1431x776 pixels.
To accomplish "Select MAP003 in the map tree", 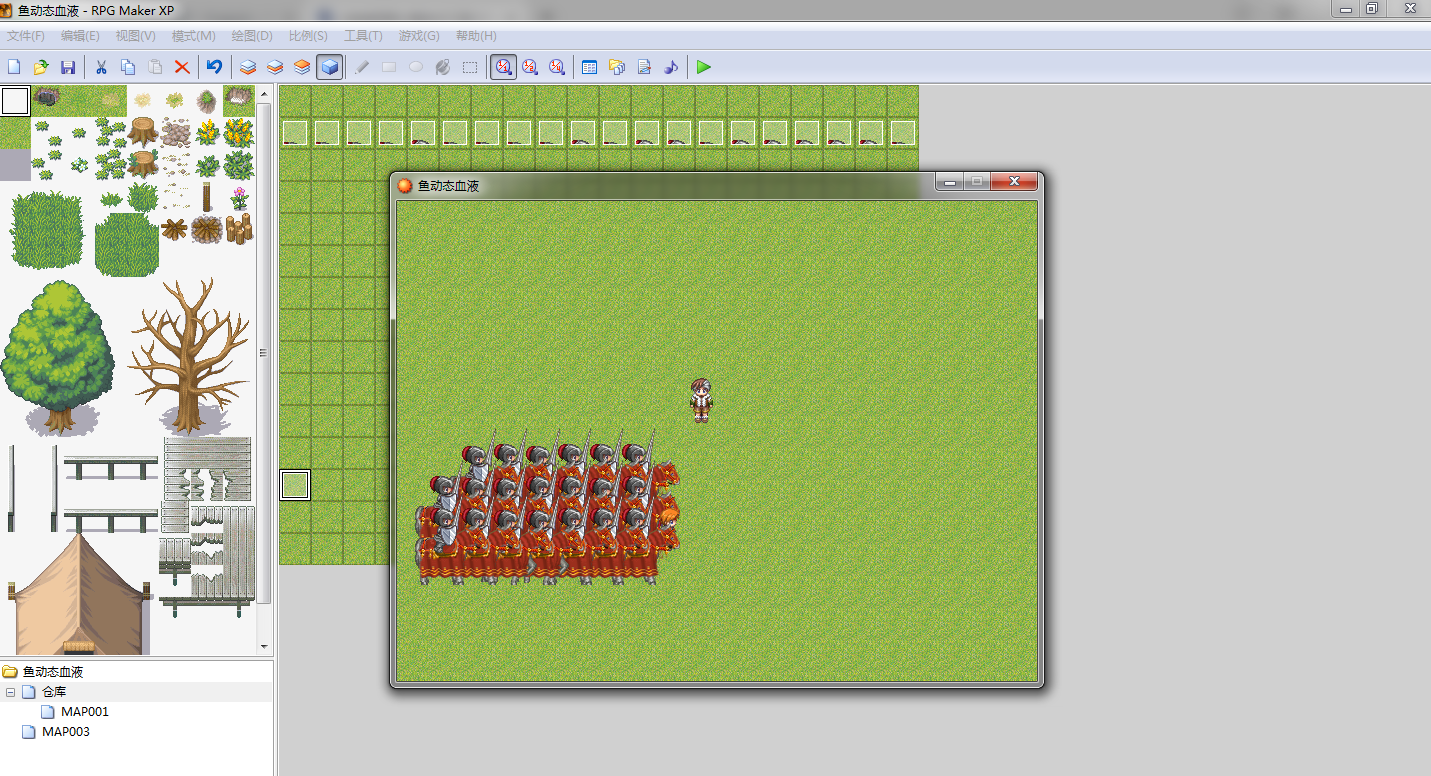I will coord(66,732).
